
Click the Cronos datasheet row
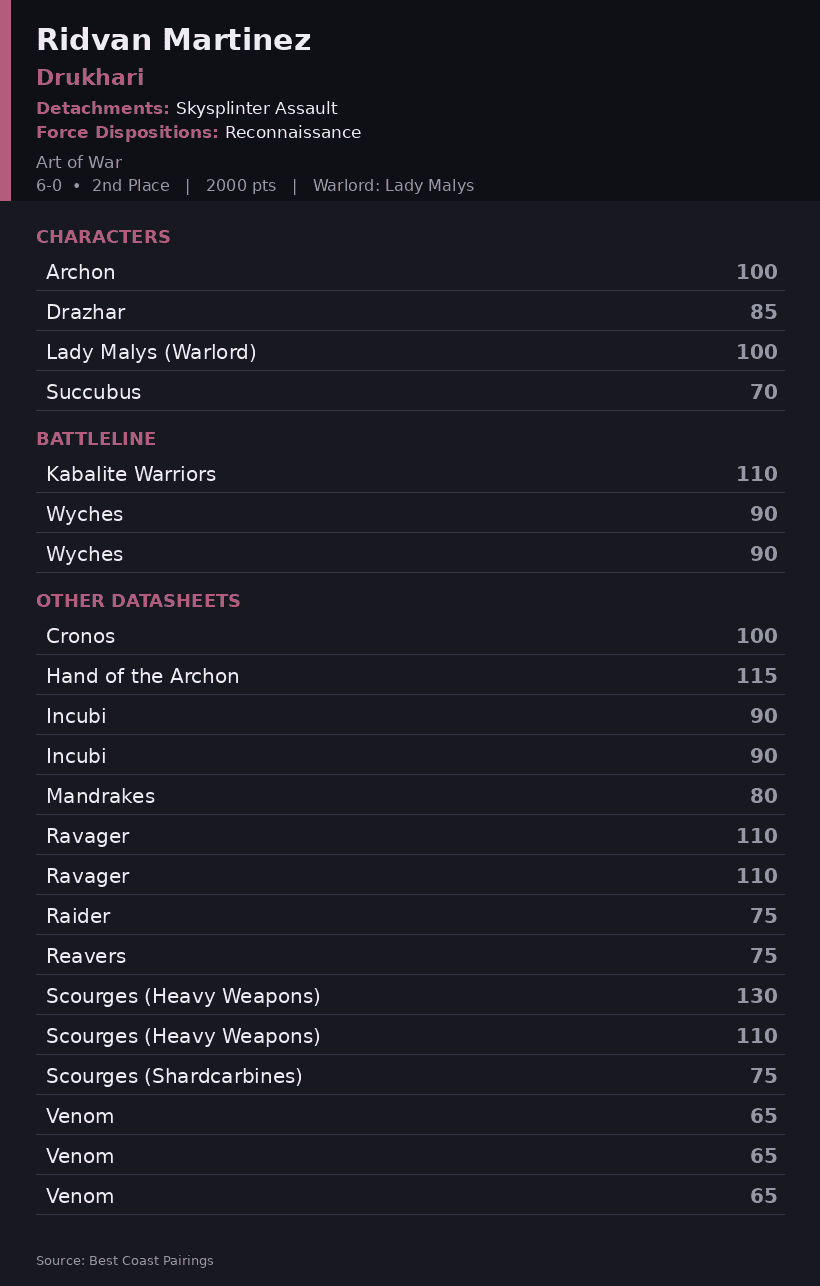coord(410,636)
